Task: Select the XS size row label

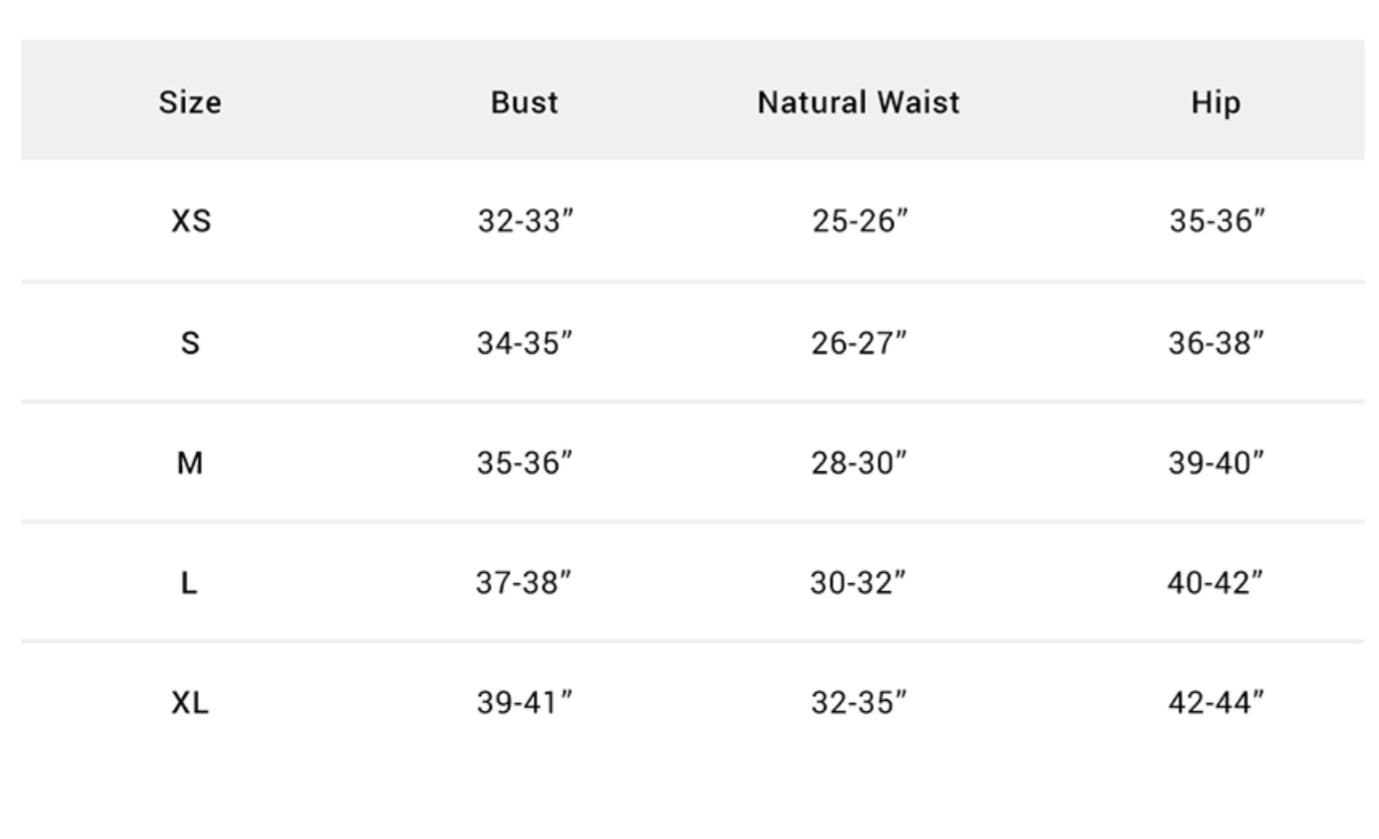Action: pyautogui.click(x=190, y=221)
